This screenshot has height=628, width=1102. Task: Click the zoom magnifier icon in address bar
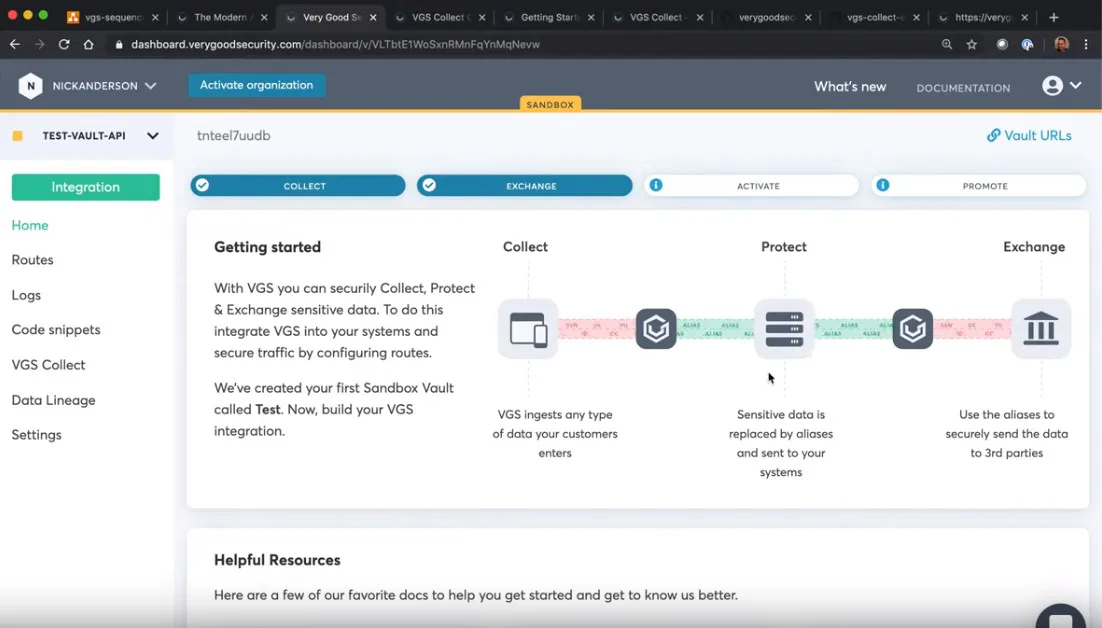(x=947, y=44)
